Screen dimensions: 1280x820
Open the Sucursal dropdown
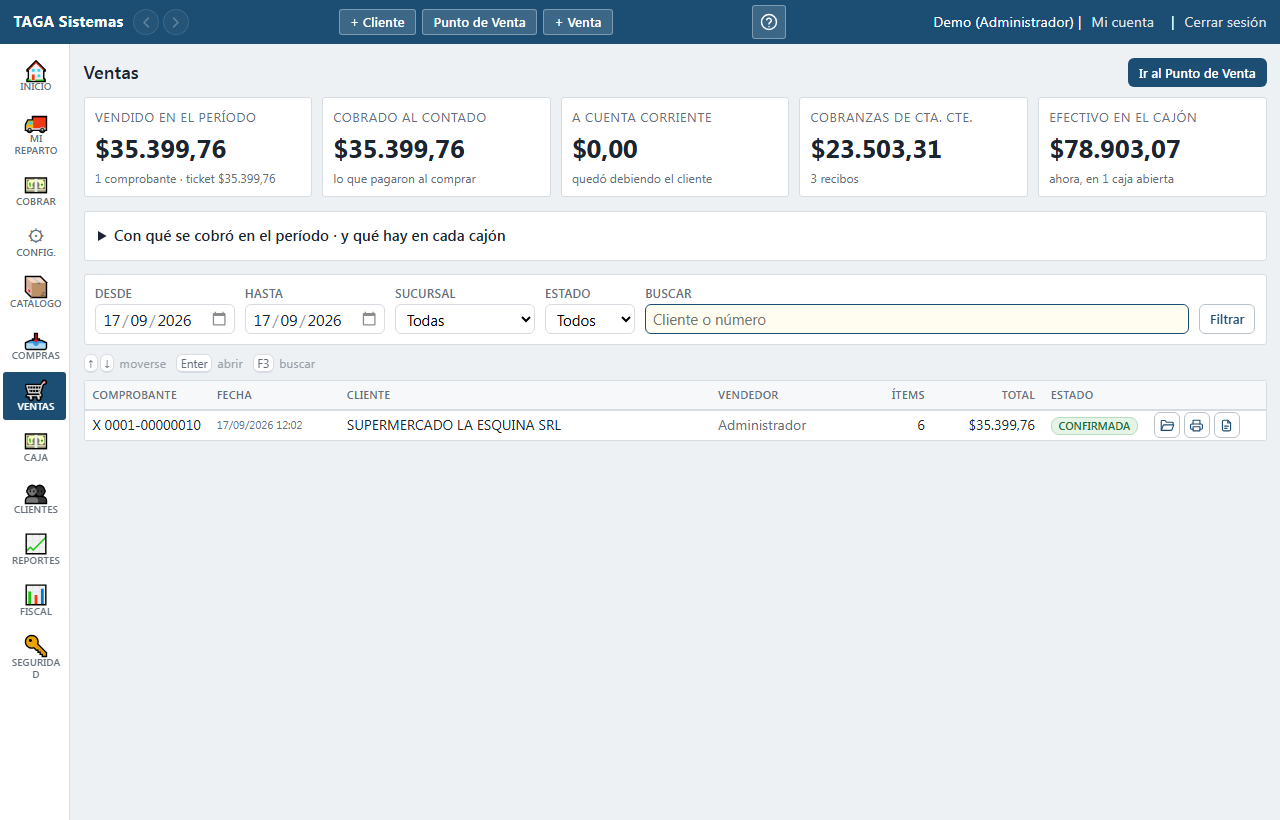[465, 320]
